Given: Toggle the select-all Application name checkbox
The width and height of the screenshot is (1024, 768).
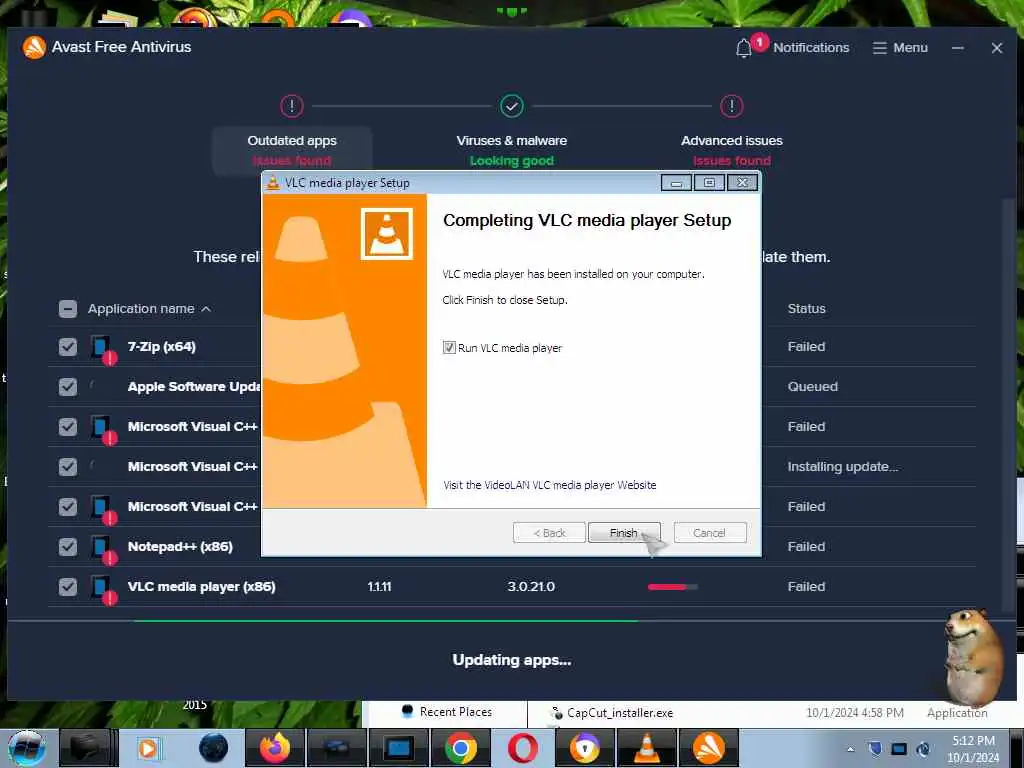Looking at the screenshot, I should click(x=68, y=309).
